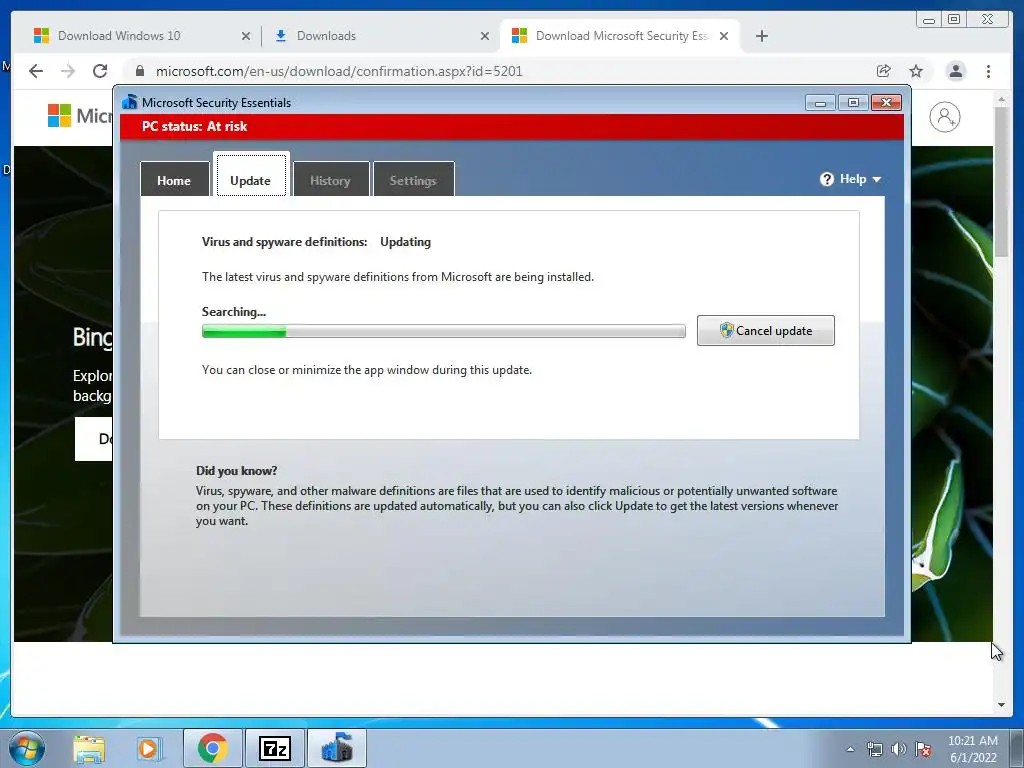
Task: Click the 'PC status: At risk' banner
Action: [511, 127]
